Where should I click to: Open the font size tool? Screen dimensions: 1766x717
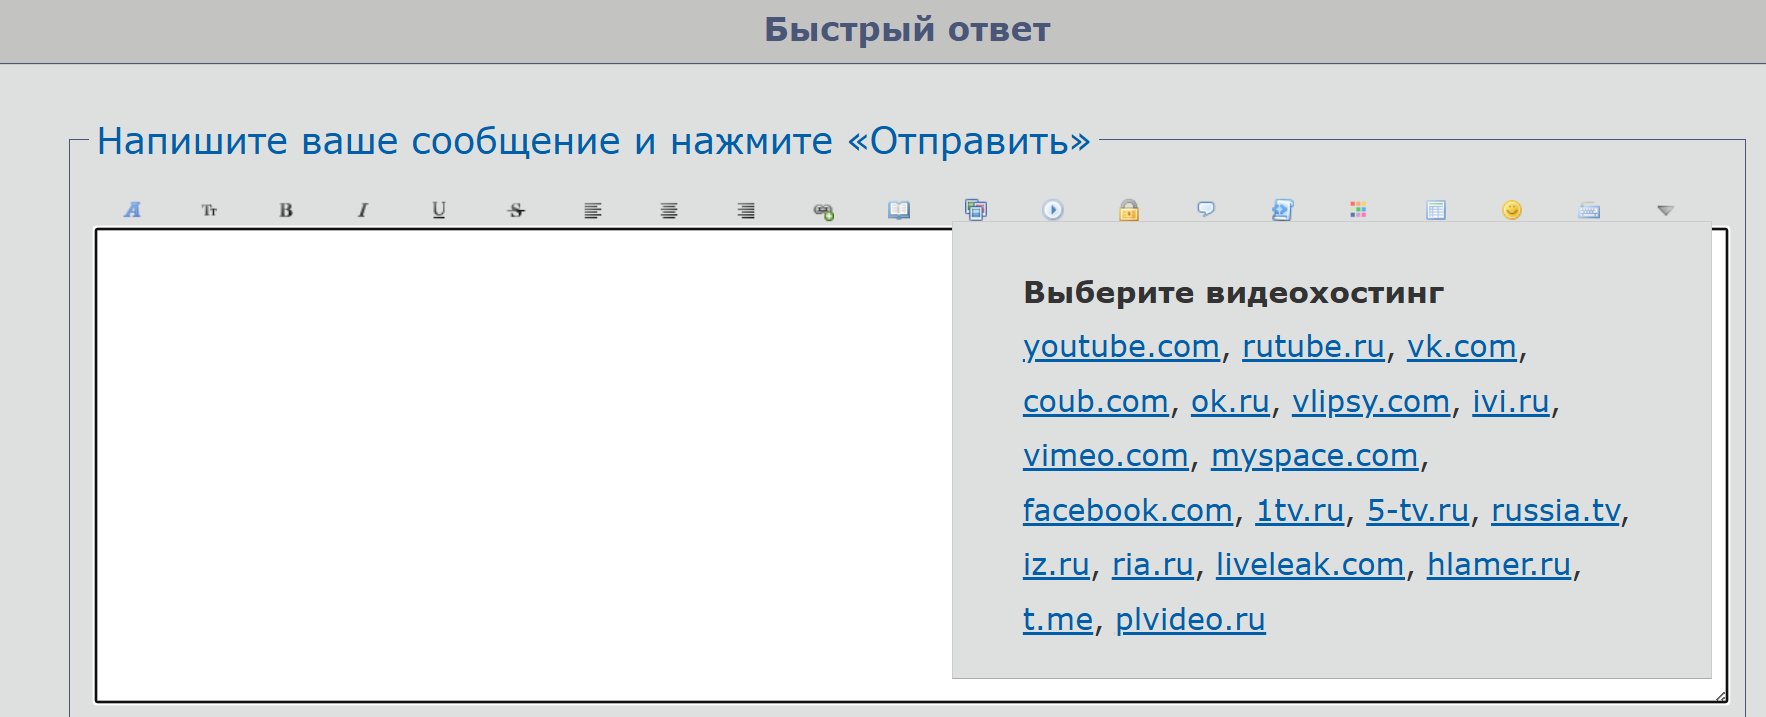pos(209,210)
